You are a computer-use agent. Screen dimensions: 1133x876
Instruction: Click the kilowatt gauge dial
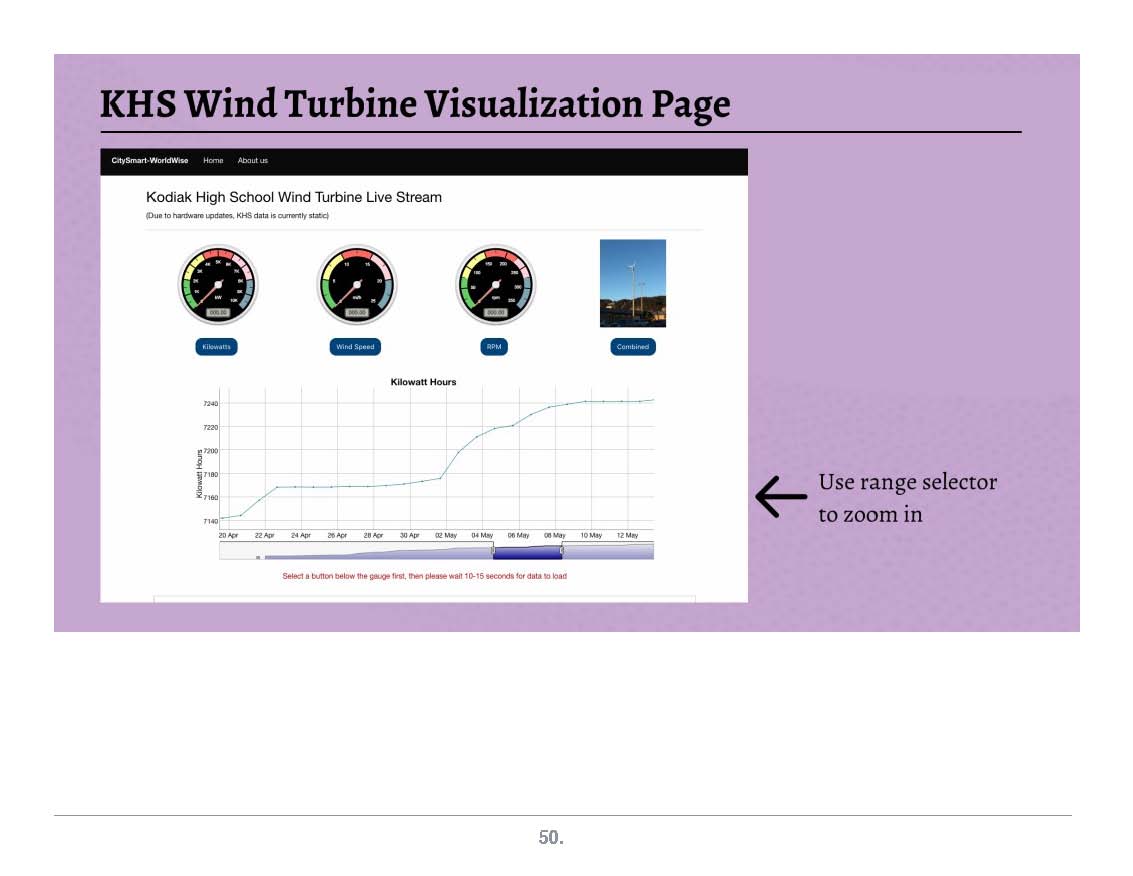click(x=218, y=284)
